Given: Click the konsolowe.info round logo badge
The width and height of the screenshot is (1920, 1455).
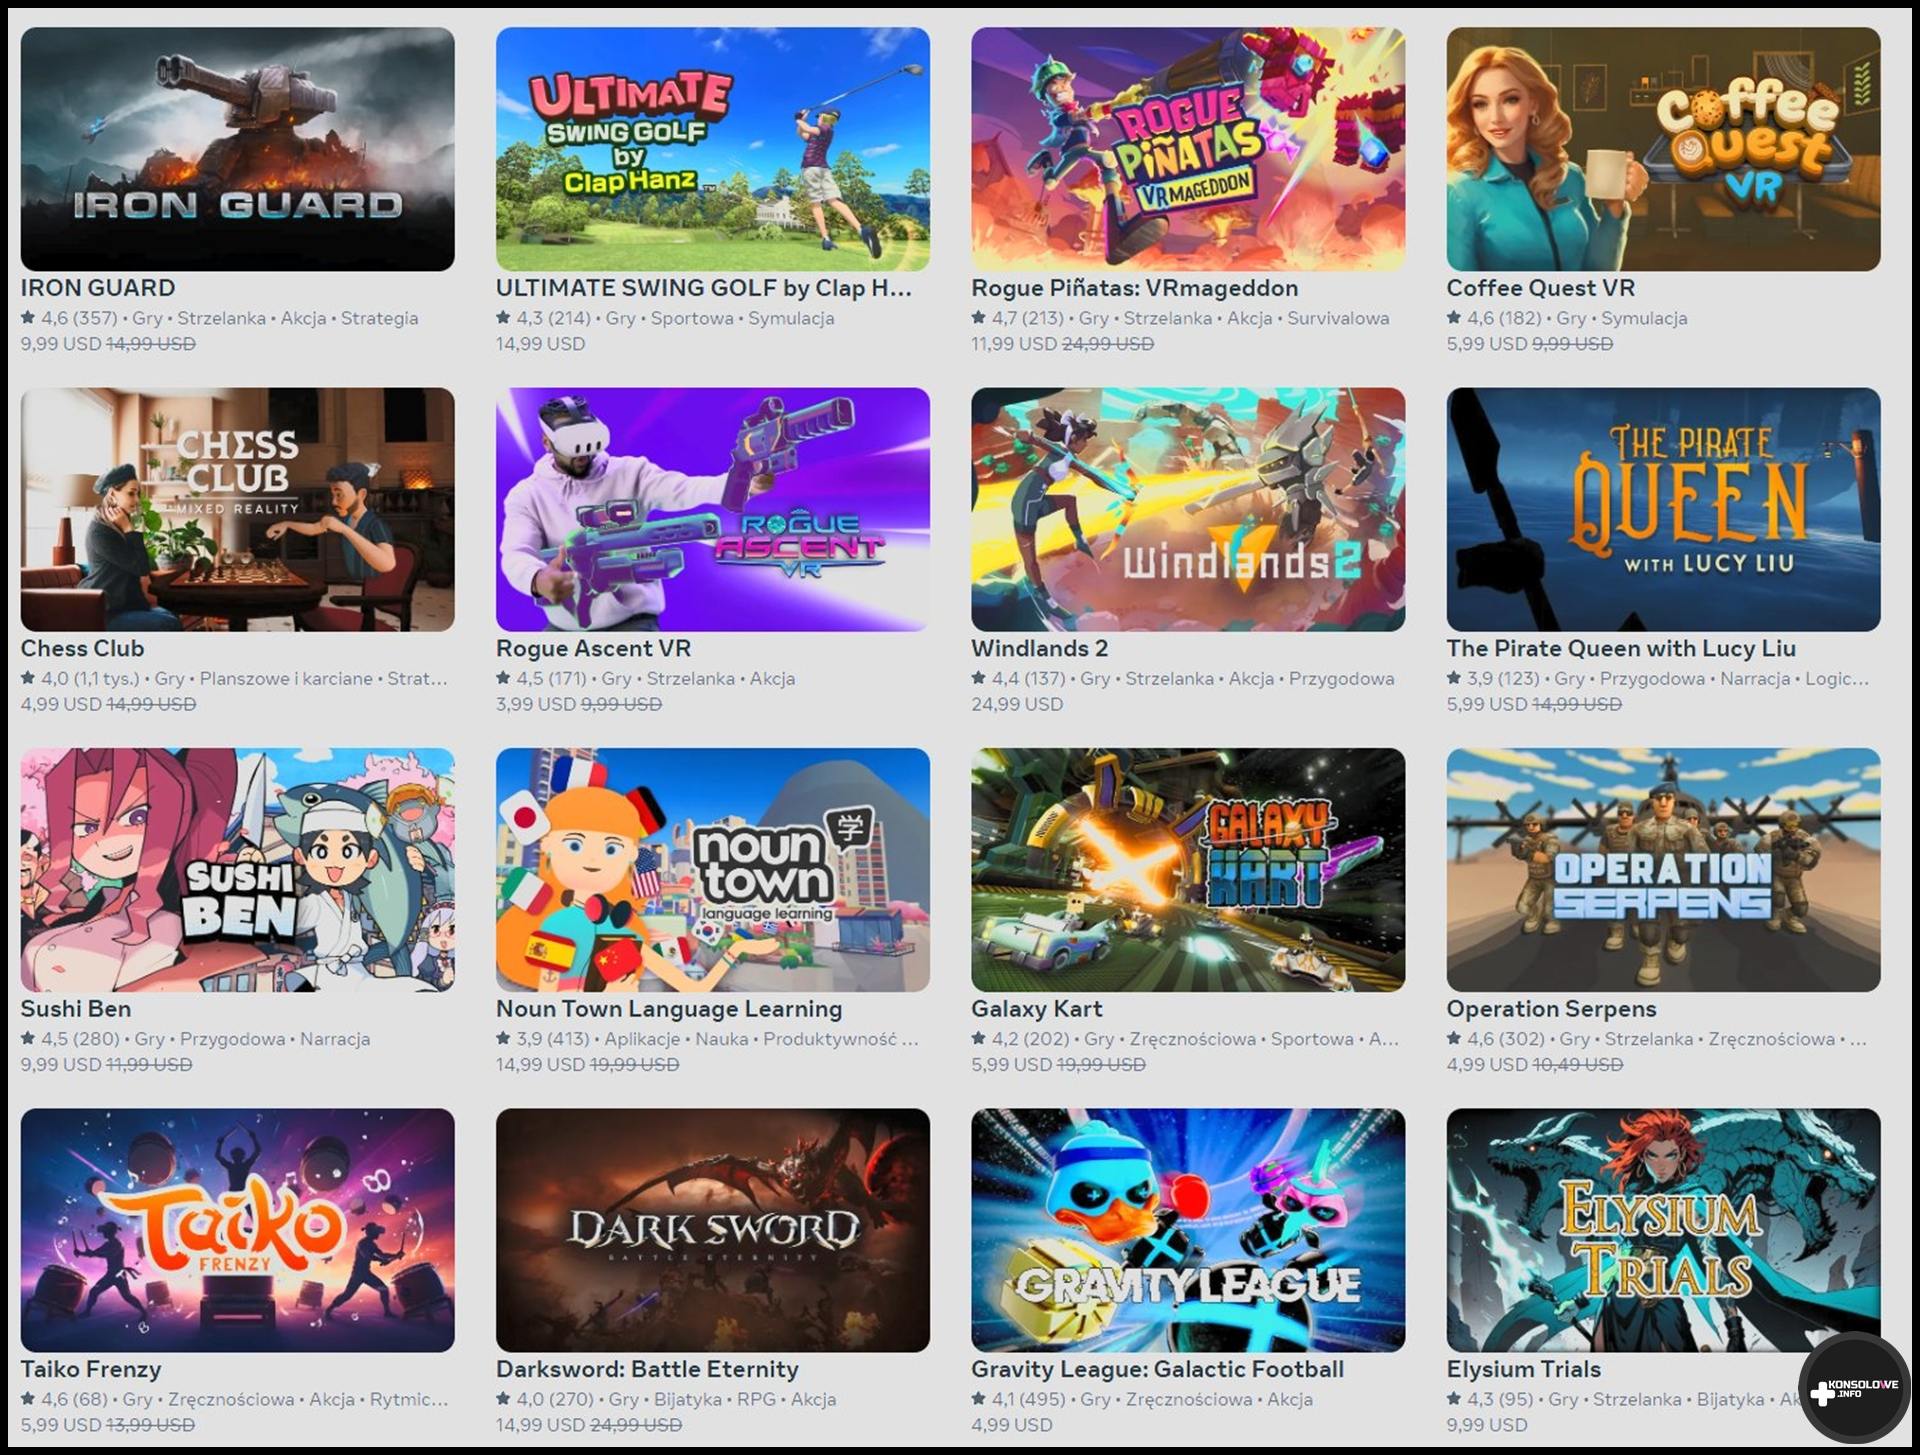Looking at the screenshot, I should click(x=1855, y=1388).
